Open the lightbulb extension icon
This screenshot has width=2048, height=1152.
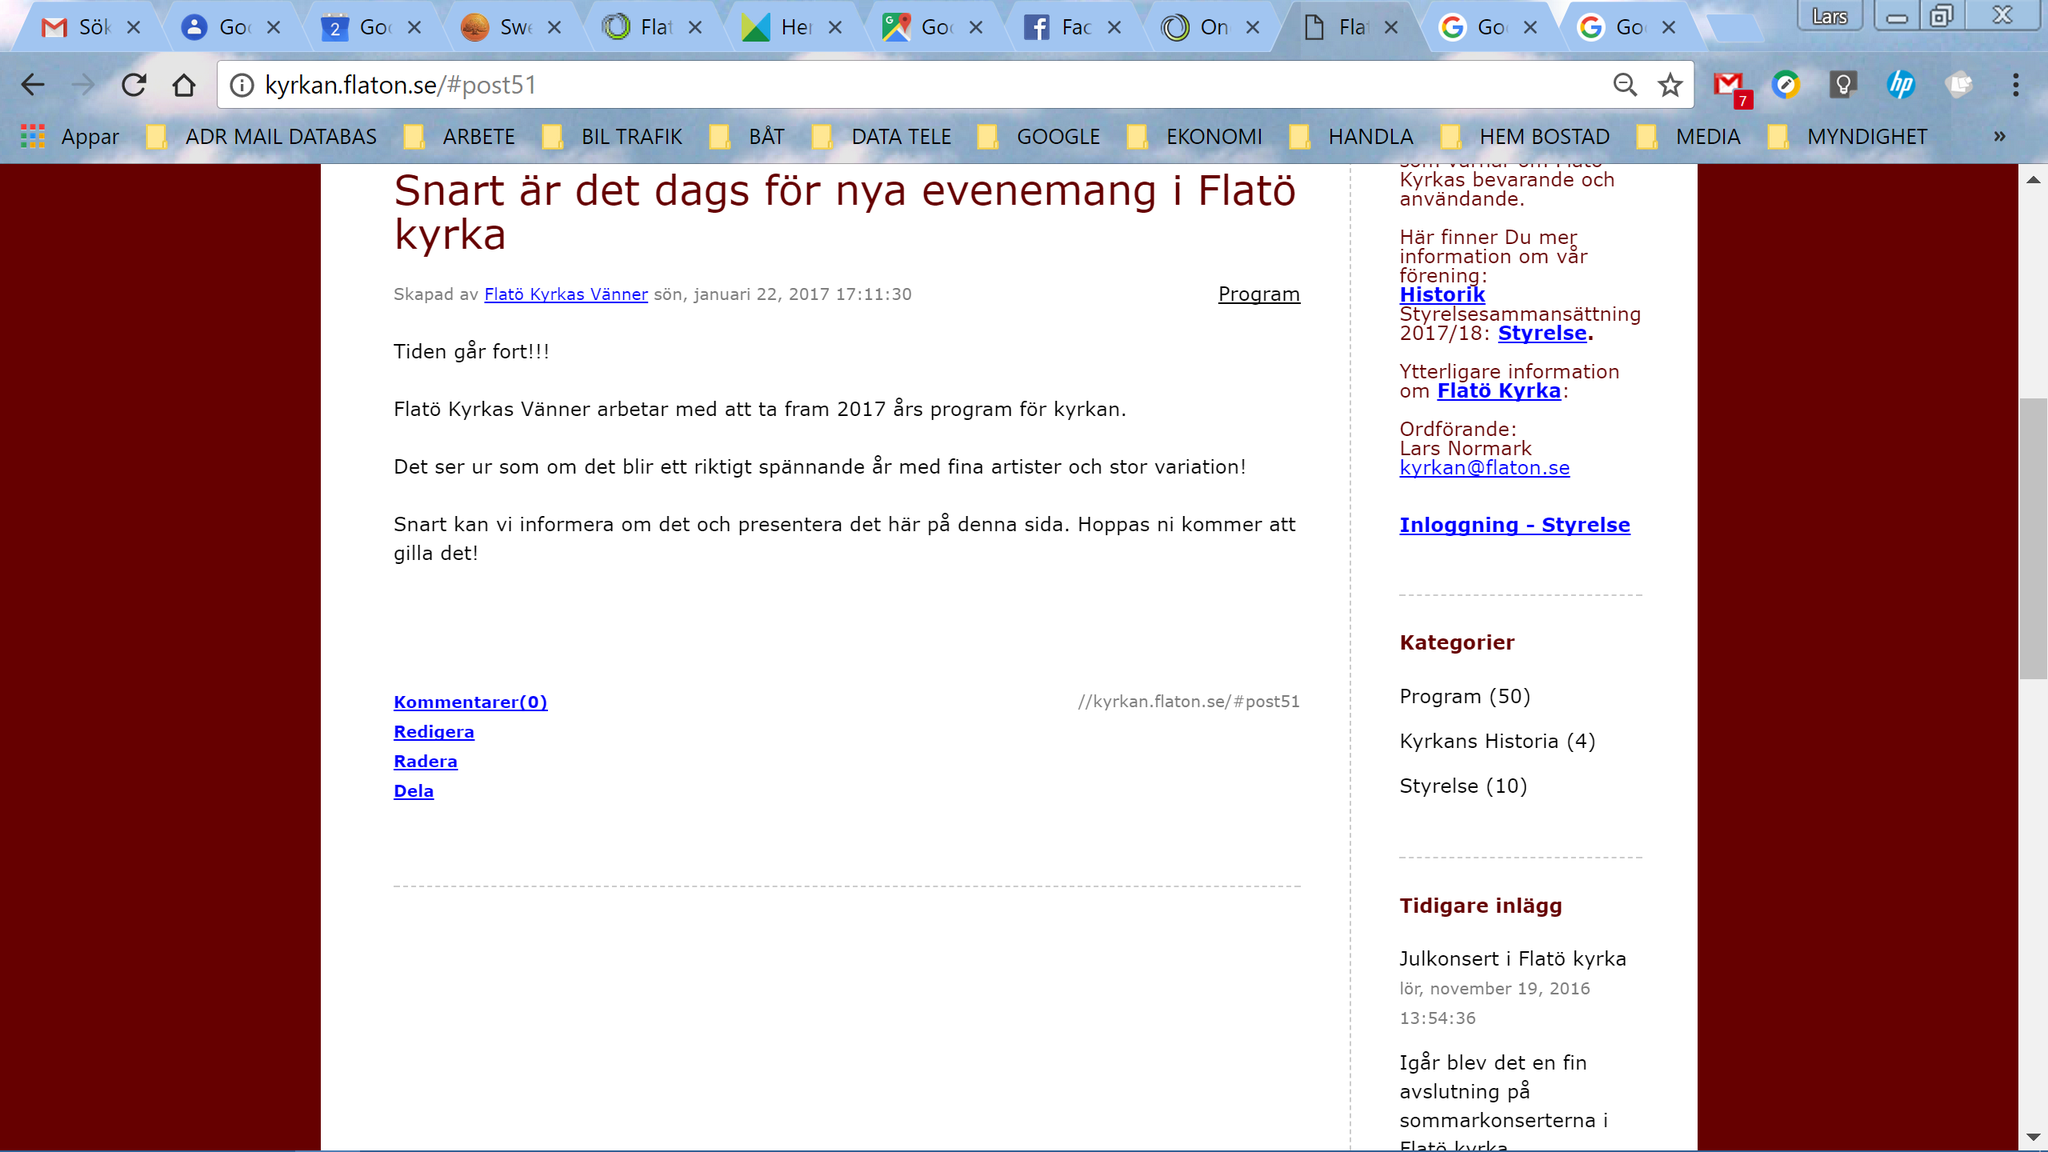click(x=1843, y=85)
